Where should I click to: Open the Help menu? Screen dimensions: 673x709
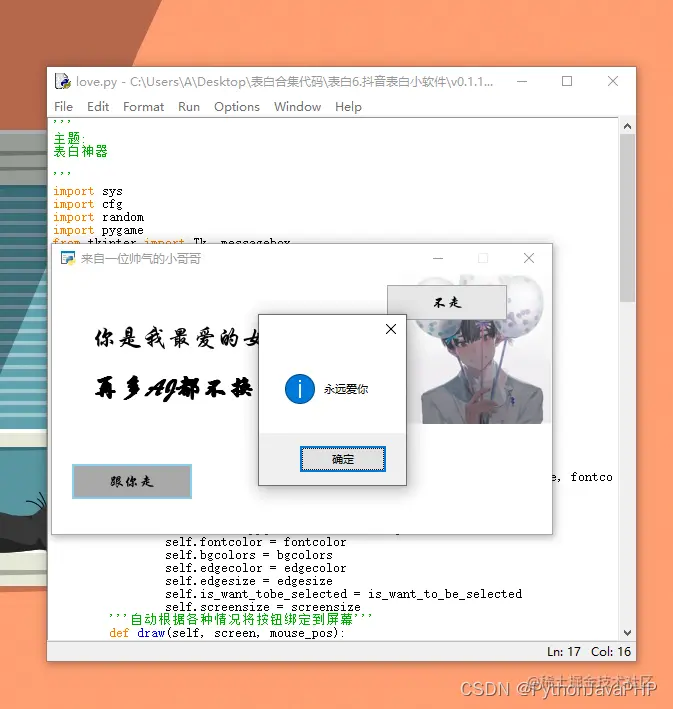tap(348, 107)
